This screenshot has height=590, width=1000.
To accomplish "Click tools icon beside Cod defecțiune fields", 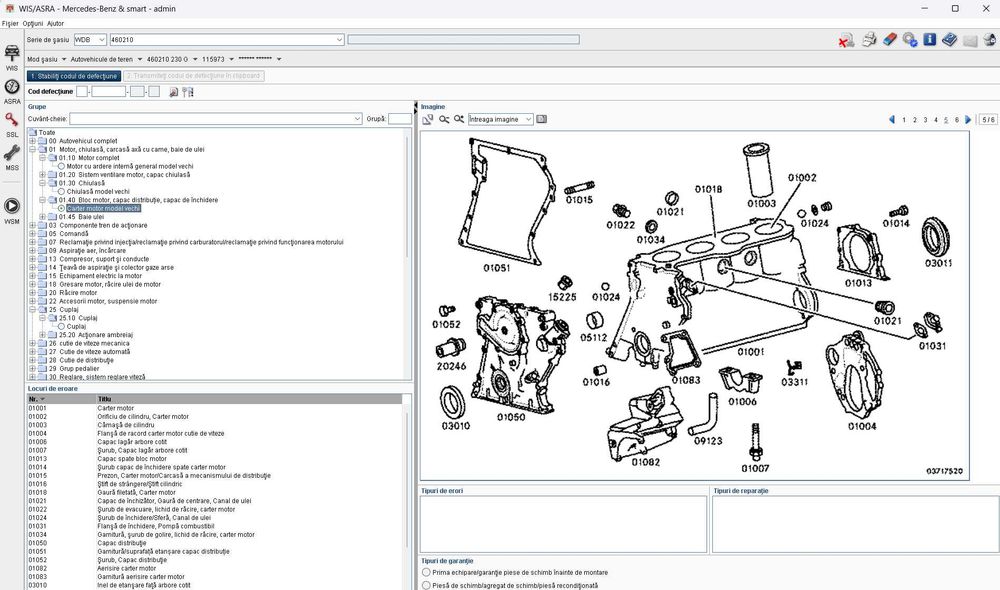I will pos(188,92).
